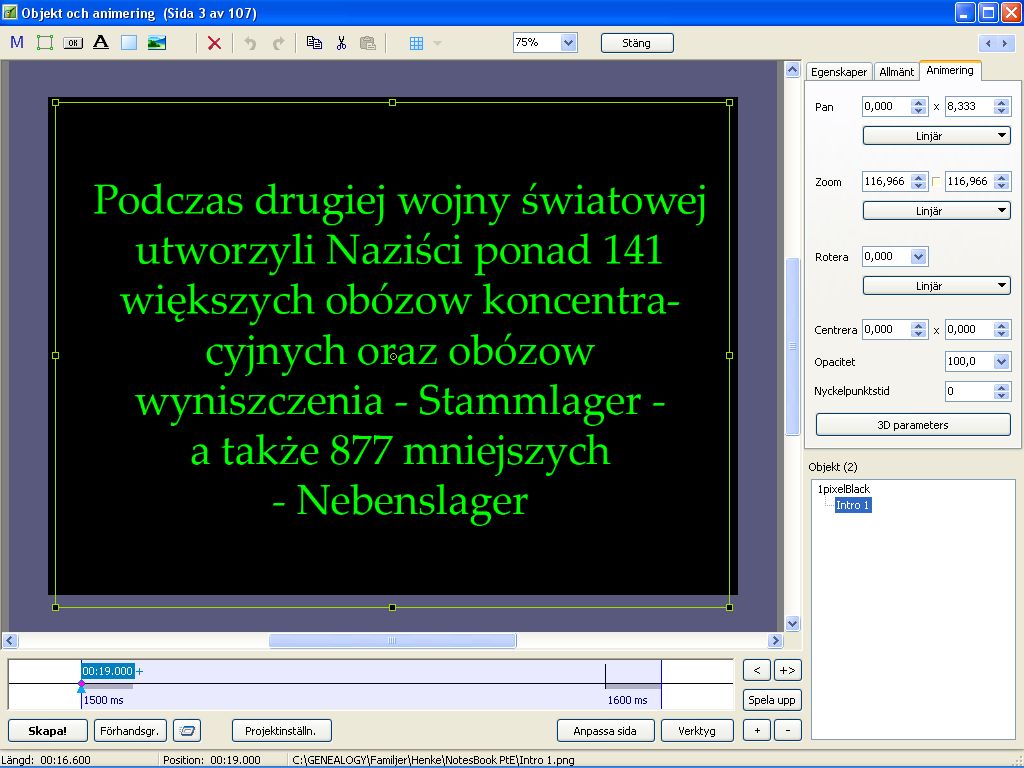The width and height of the screenshot is (1024, 768).
Task: Edit the Zoom X value 116,966
Action: point(886,182)
